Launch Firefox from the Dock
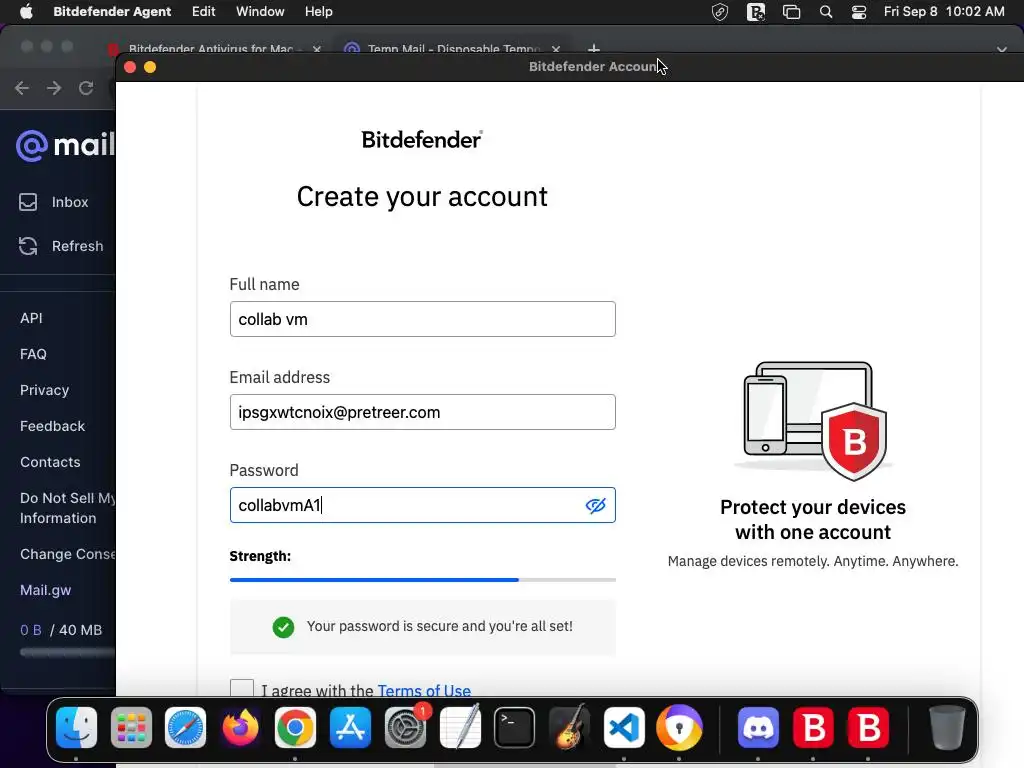Viewport: 1024px width, 768px height. (x=240, y=727)
